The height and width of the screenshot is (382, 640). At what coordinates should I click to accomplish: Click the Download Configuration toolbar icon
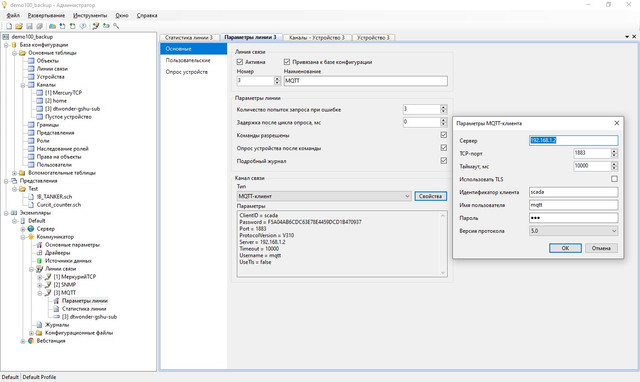pyautogui.click(x=62, y=26)
